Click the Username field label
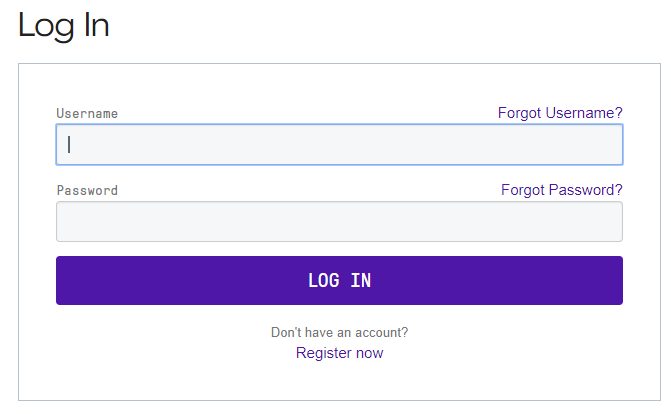Viewport: 671px width, 414px height. pyautogui.click(x=87, y=114)
